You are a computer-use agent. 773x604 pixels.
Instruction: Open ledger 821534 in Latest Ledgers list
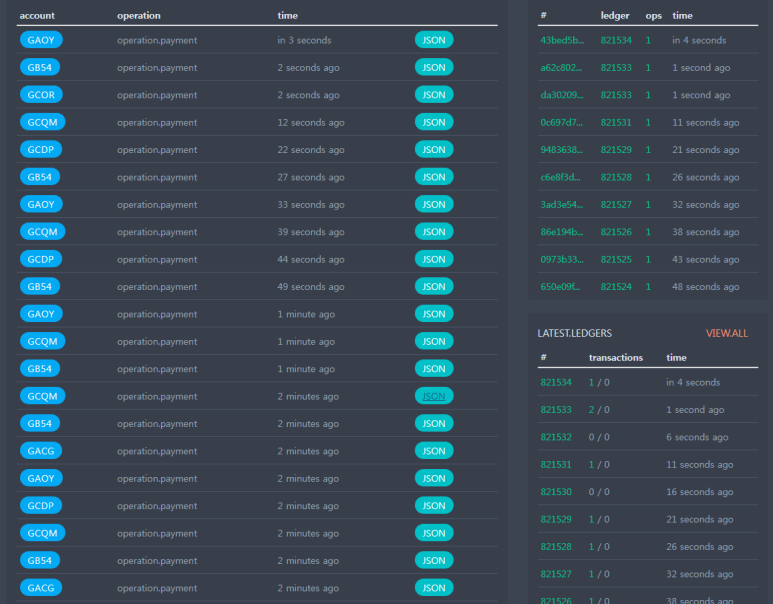coord(556,382)
